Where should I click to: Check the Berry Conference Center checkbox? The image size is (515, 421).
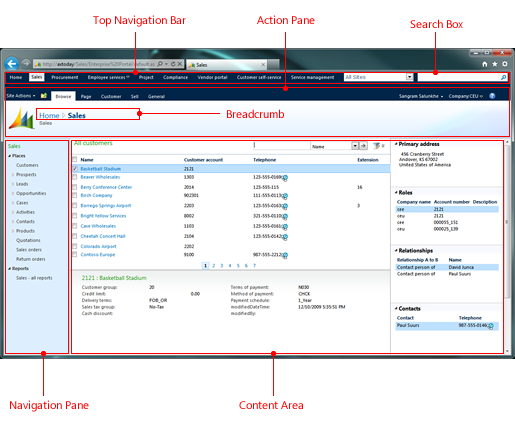pos(75,187)
